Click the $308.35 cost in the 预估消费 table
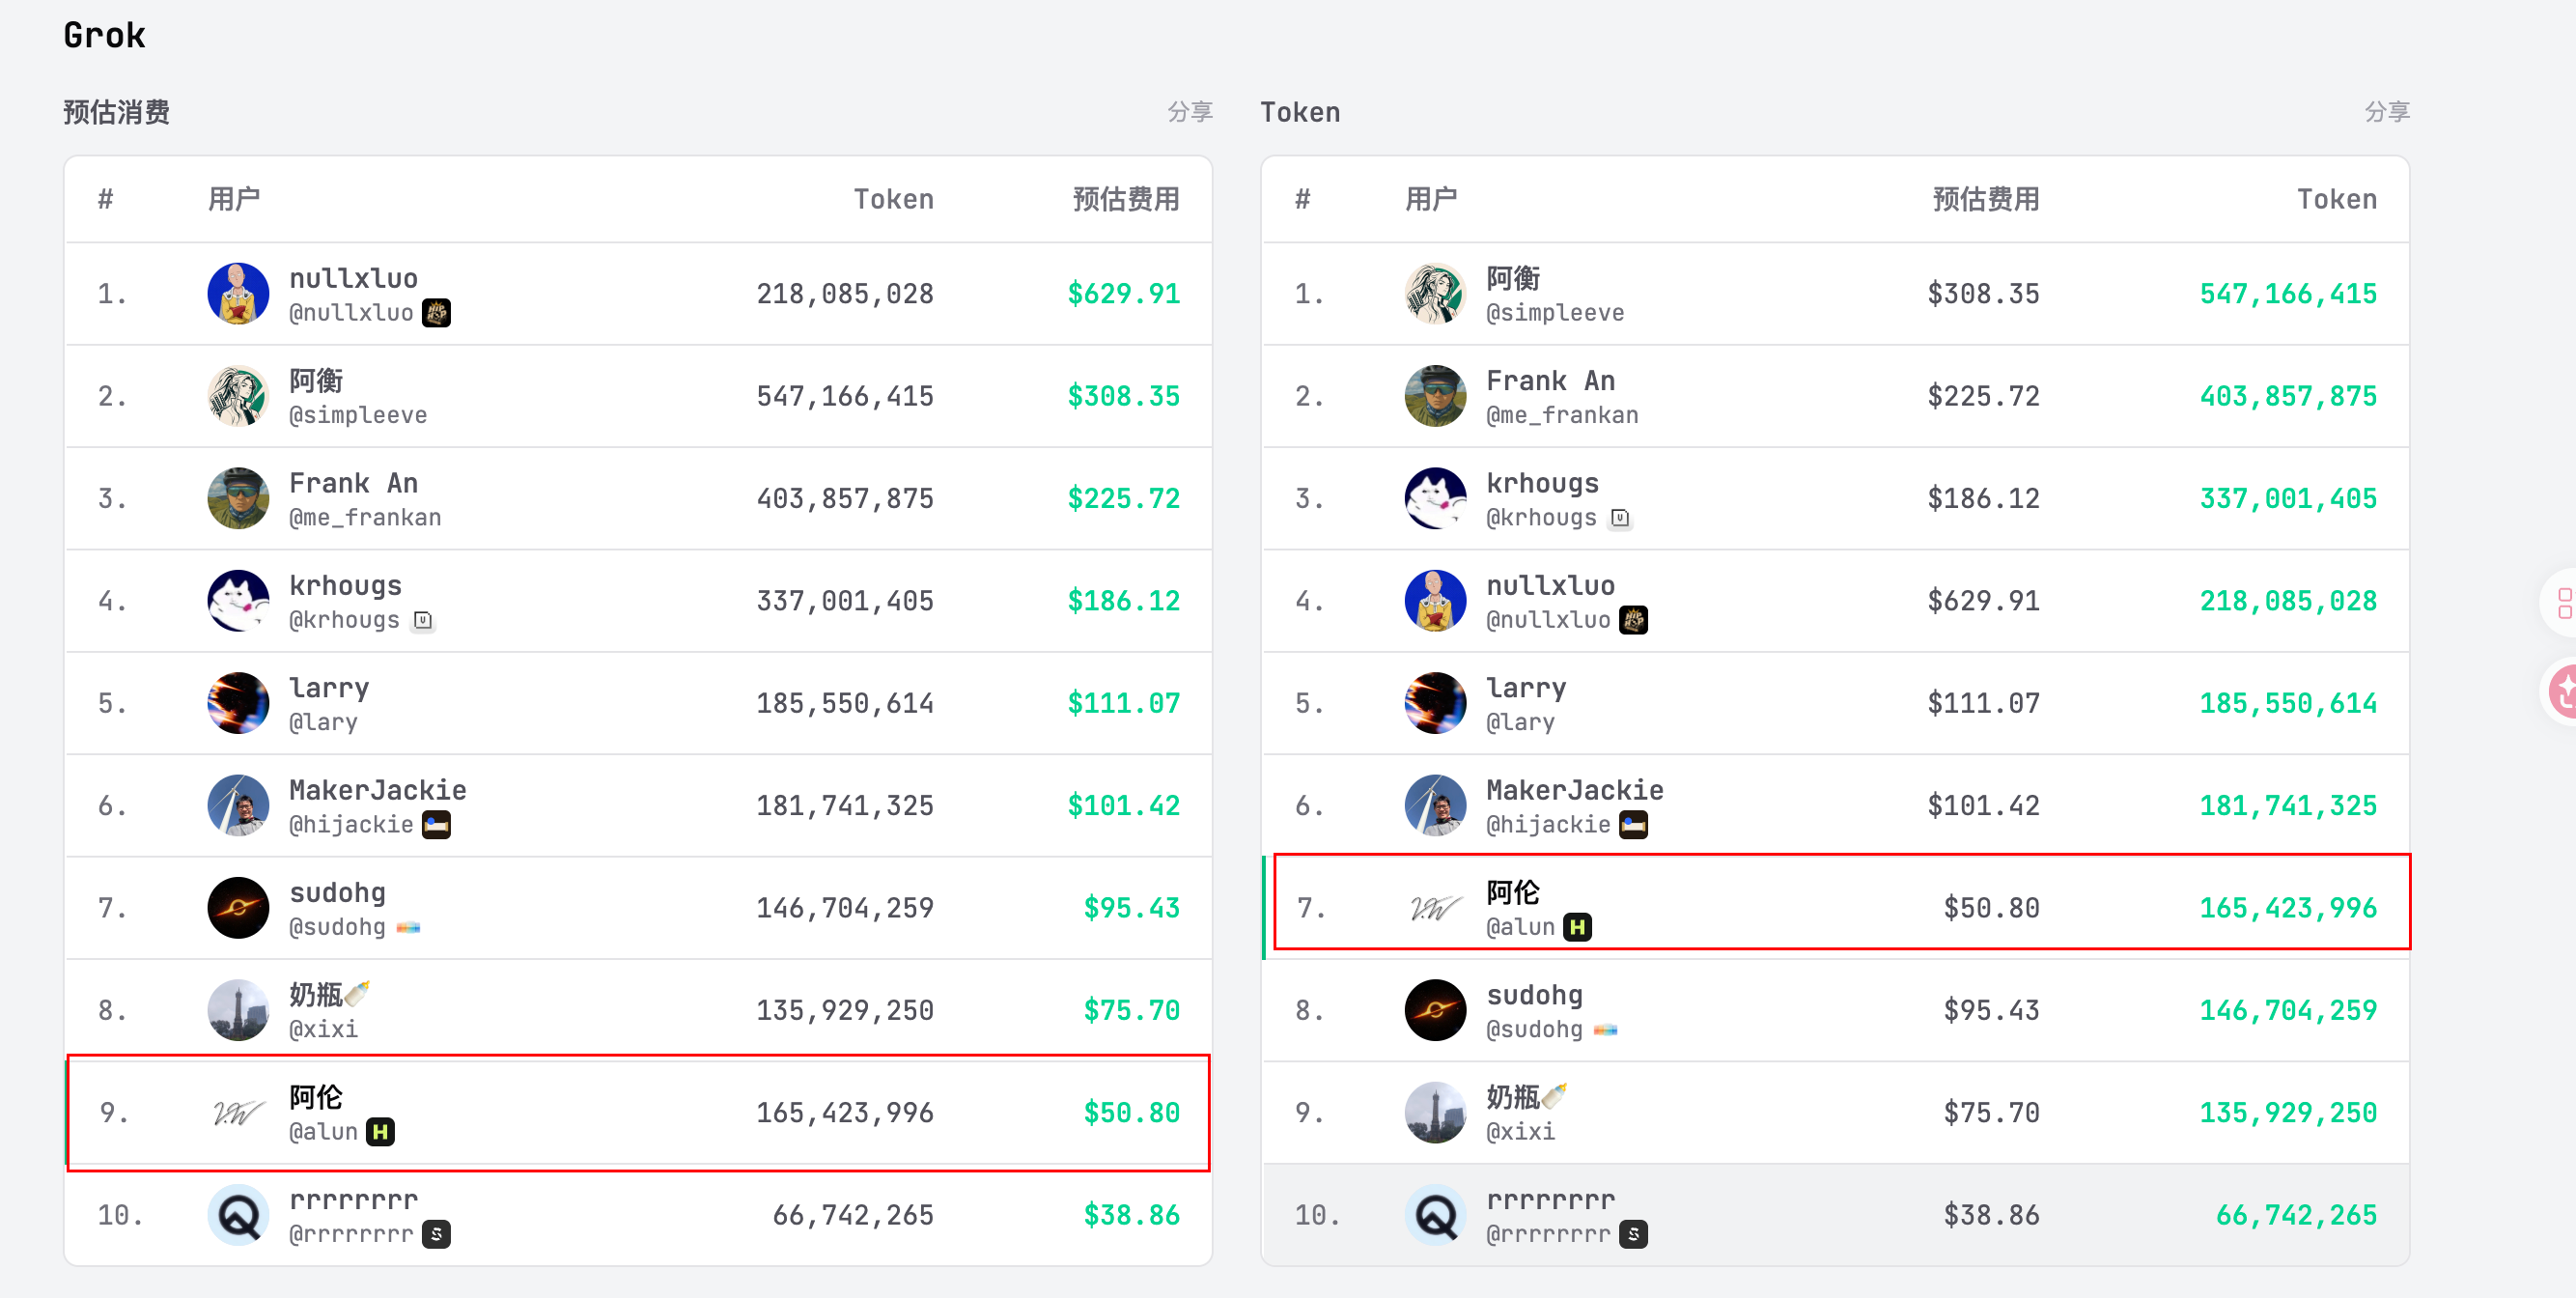The width and height of the screenshot is (2576, 1298). pos(1124,396)
